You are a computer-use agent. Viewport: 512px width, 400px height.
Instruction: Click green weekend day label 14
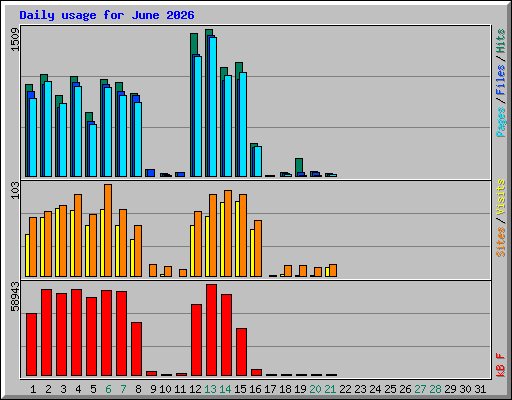tap(225, 389)
